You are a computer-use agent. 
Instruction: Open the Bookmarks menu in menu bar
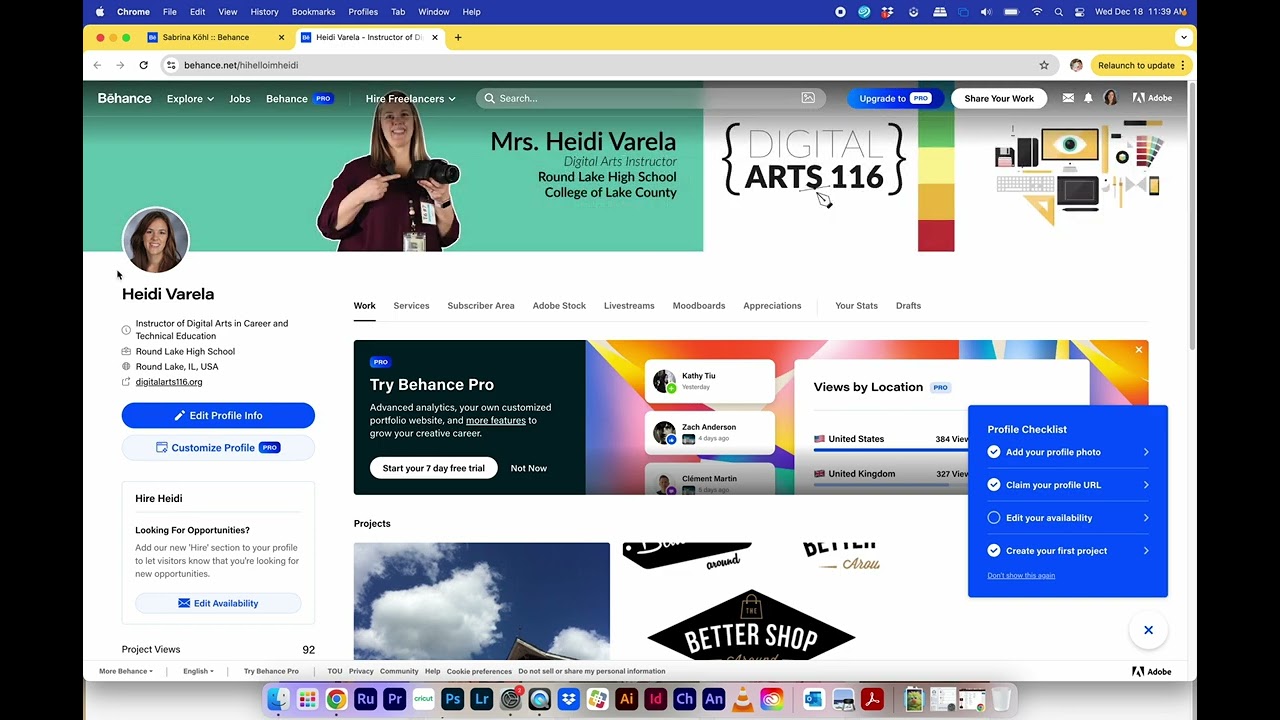click(313, 12)
